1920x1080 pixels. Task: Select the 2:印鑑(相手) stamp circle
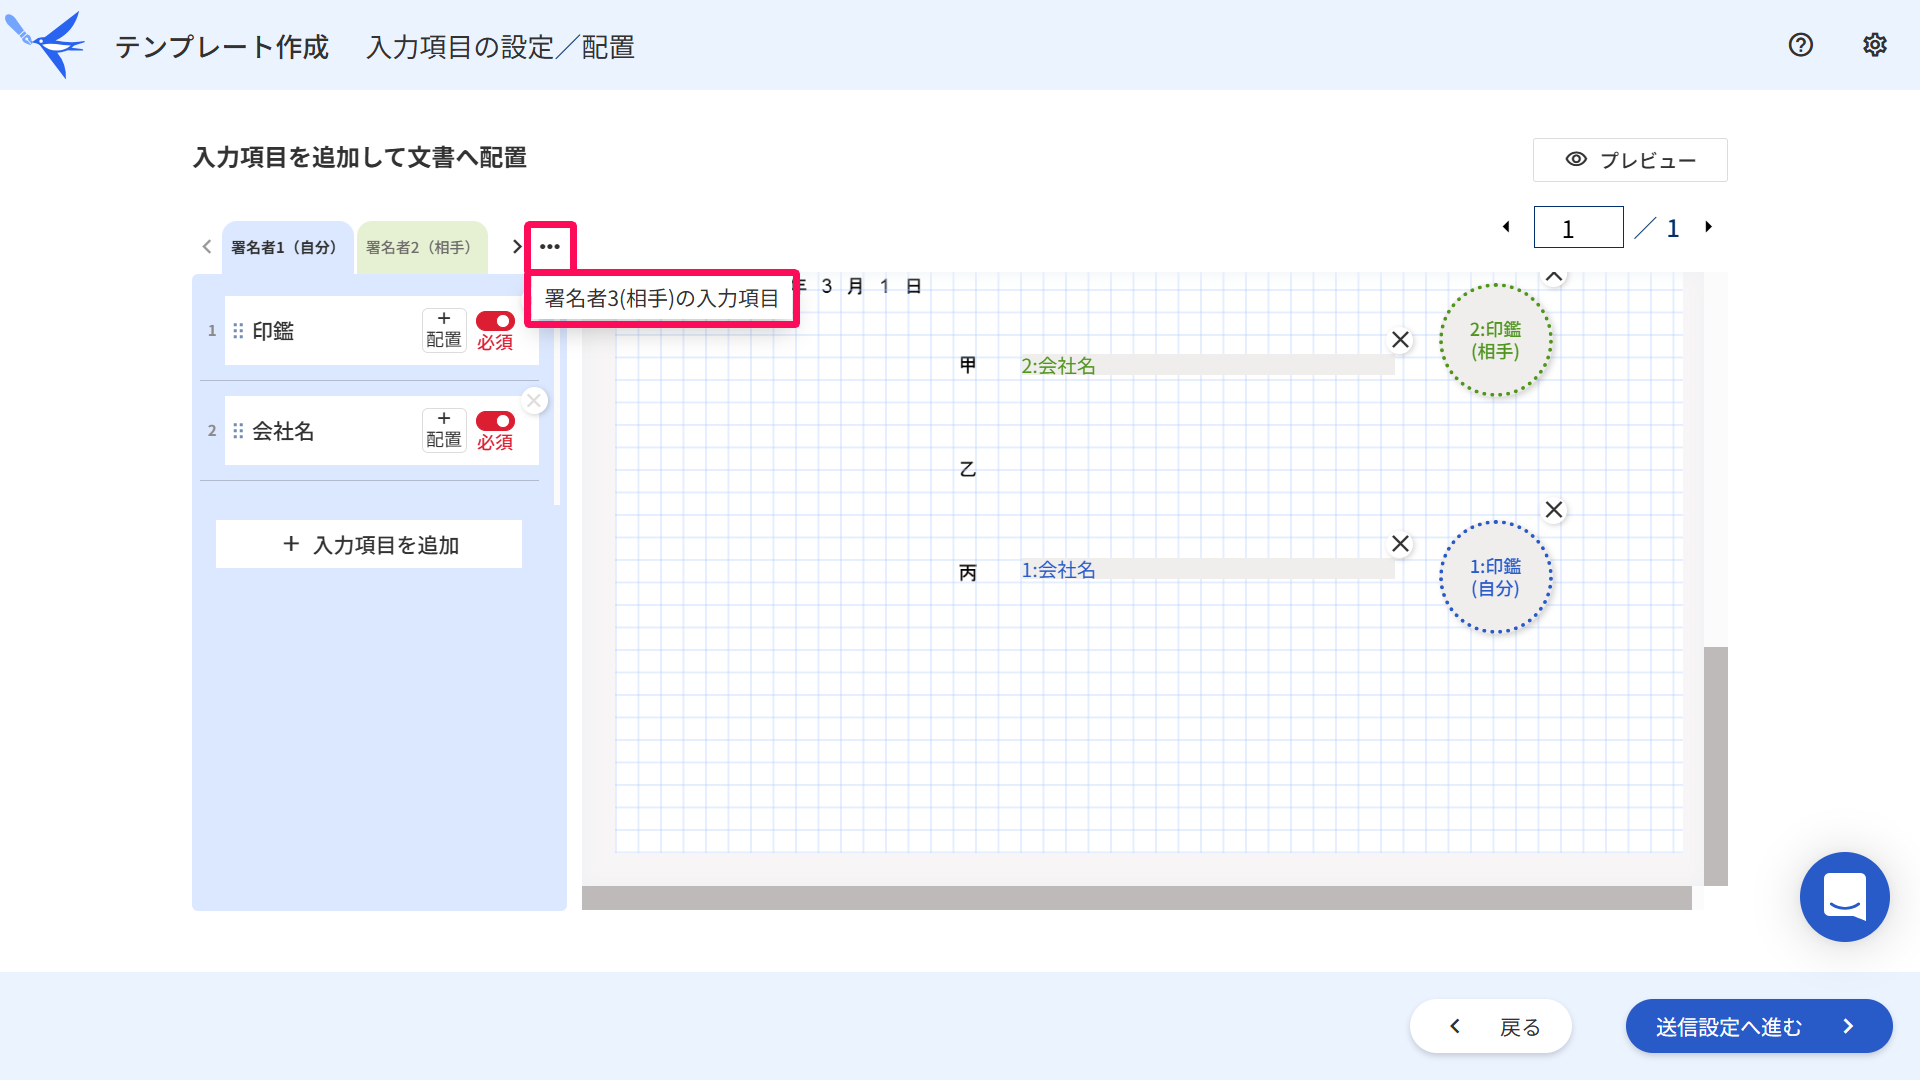(1495, 340)
